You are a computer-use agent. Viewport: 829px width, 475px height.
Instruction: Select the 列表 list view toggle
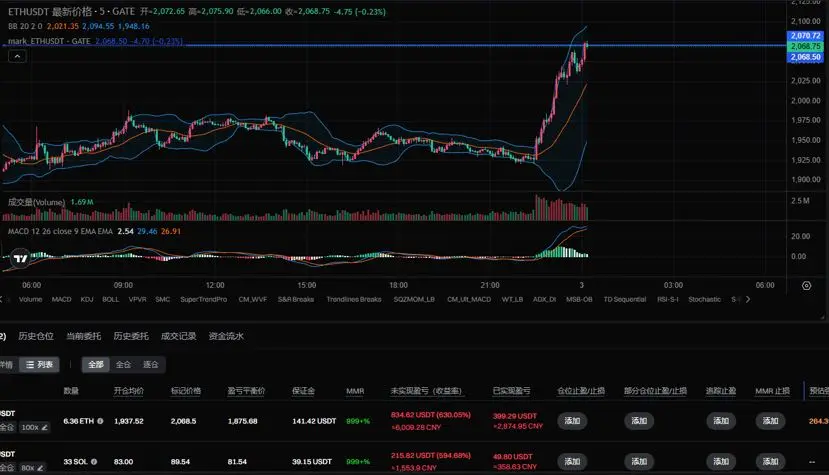click(40, 364)
